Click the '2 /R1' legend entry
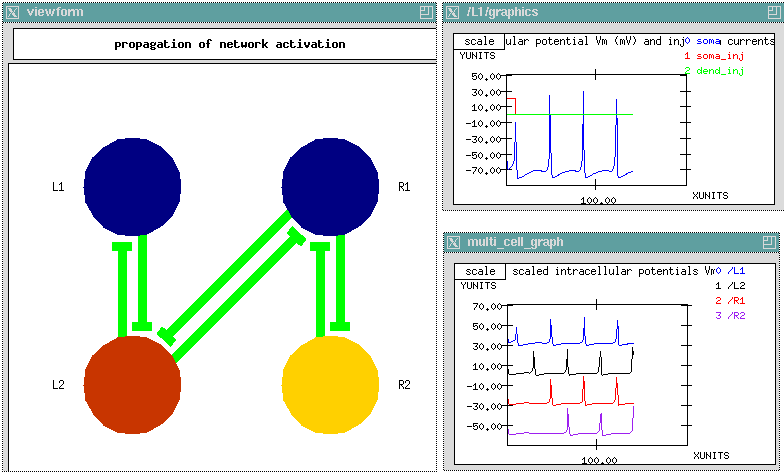 point(730,301)
